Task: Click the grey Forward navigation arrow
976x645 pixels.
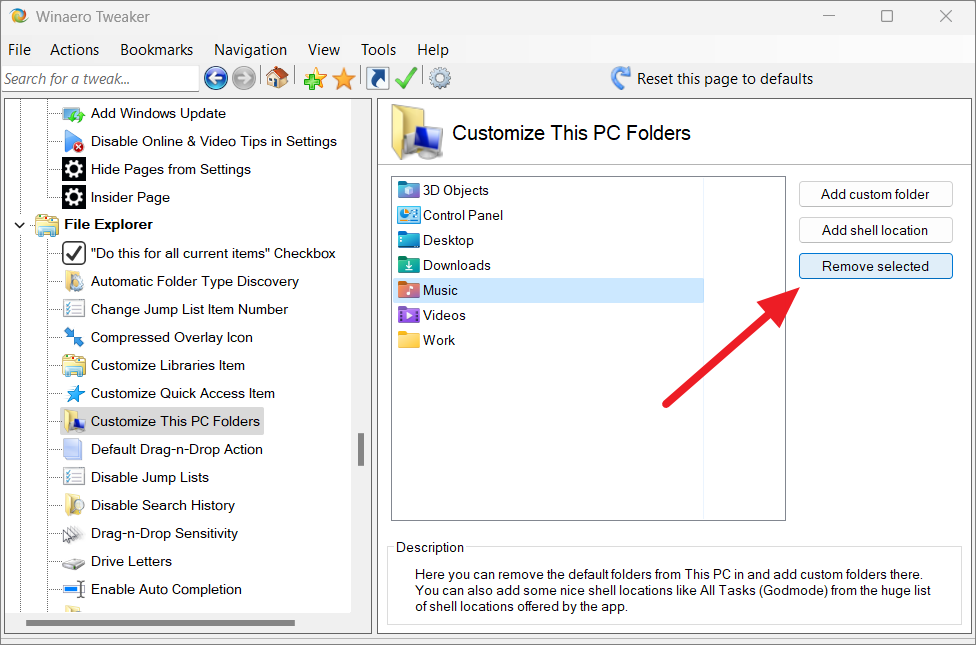Action: (243, 78)
